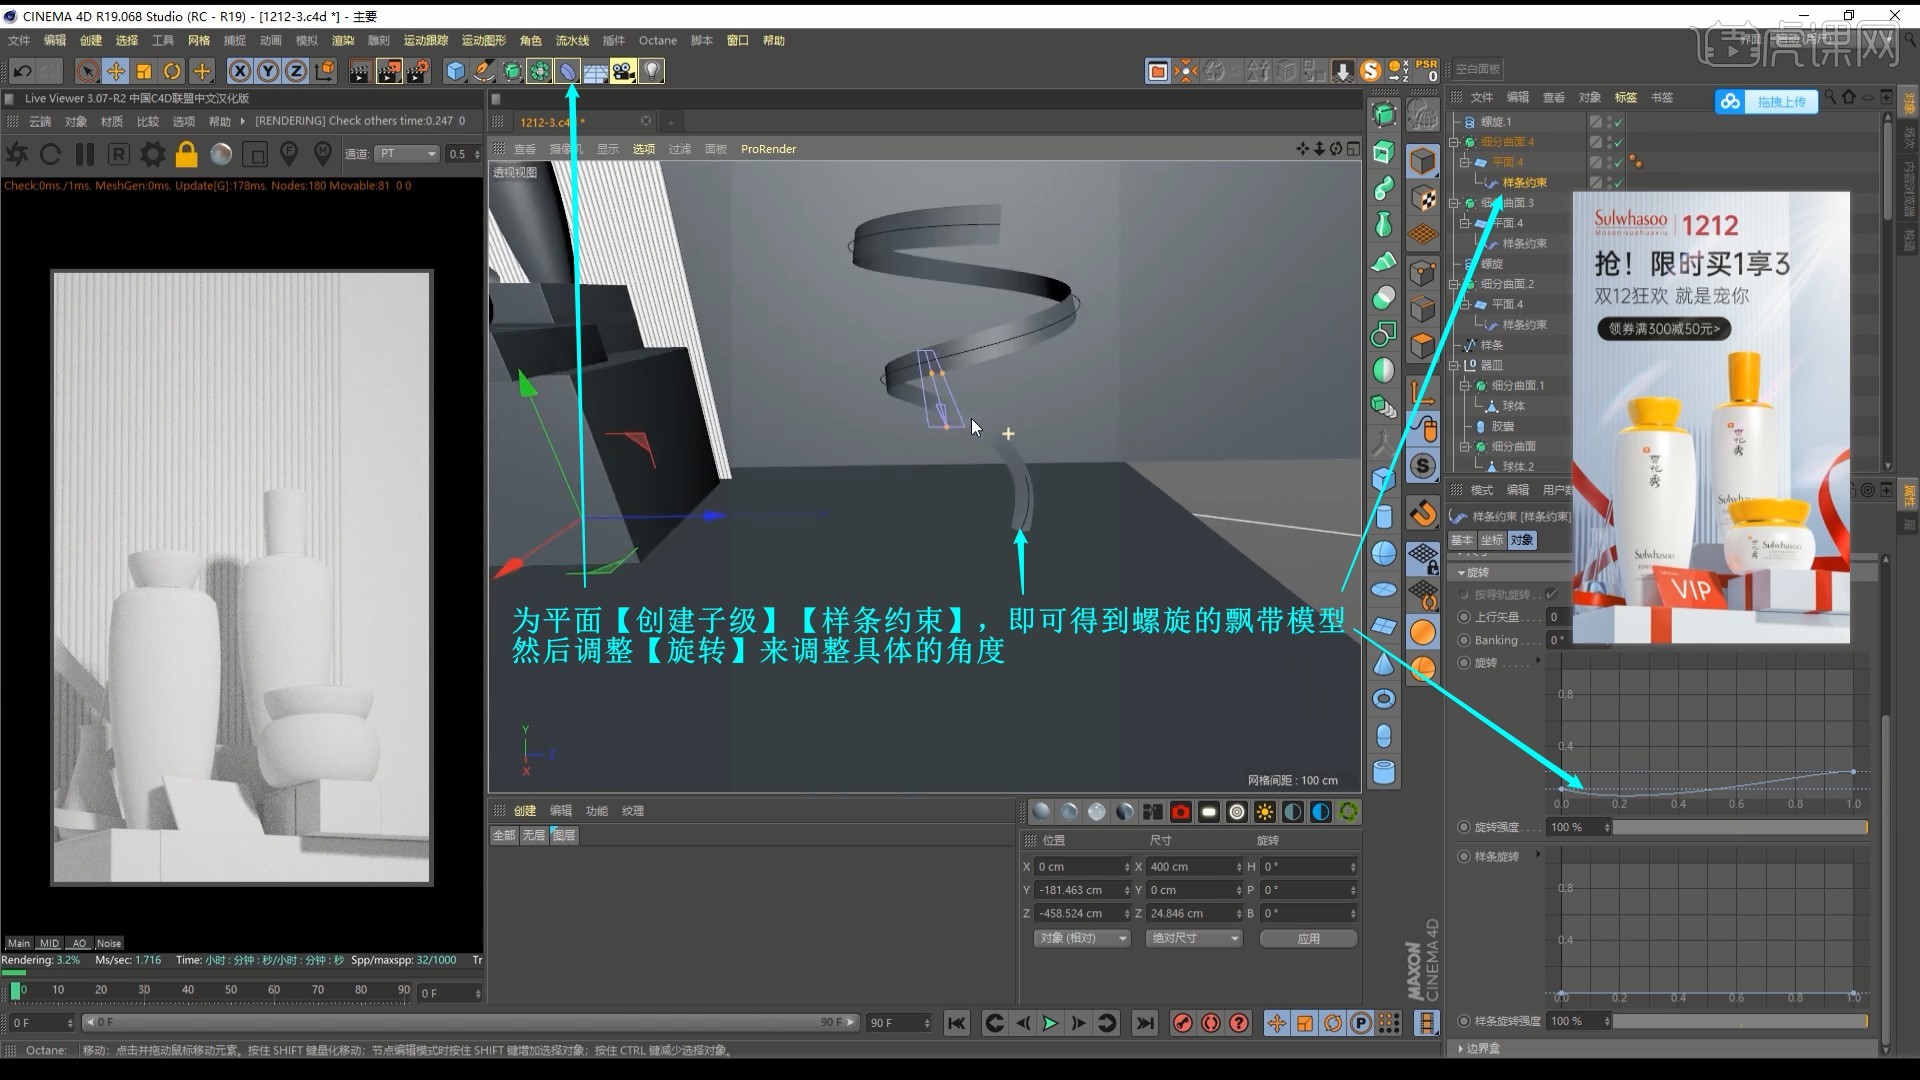The height and width of the screenshot is (1080, 1920).
Task: Collapse the 细分曲面.1 tree node
Action: (1466, 386)
